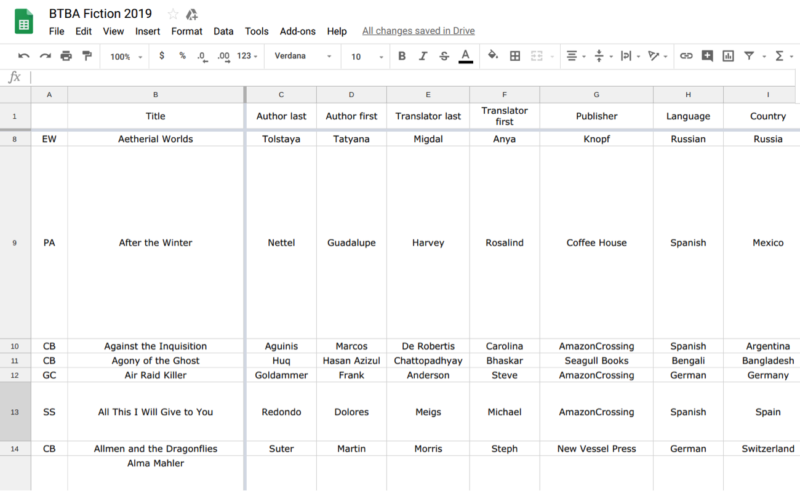Open font size 10 dropdown
800x491 pixels.
366,57
